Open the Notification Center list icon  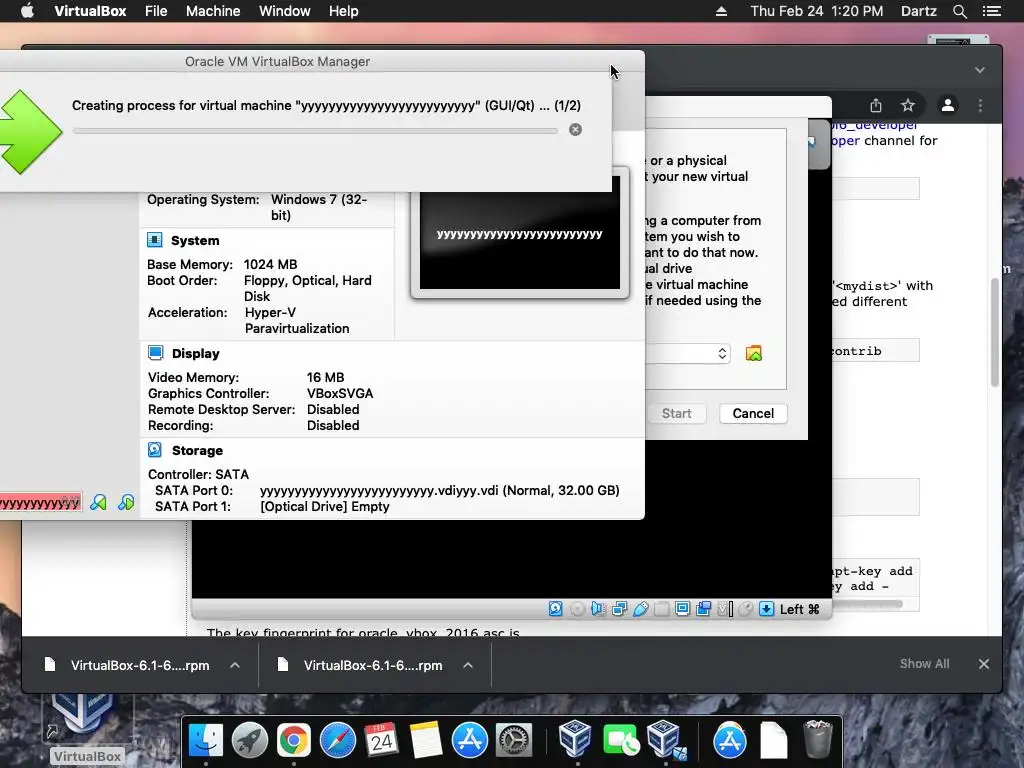991,11
